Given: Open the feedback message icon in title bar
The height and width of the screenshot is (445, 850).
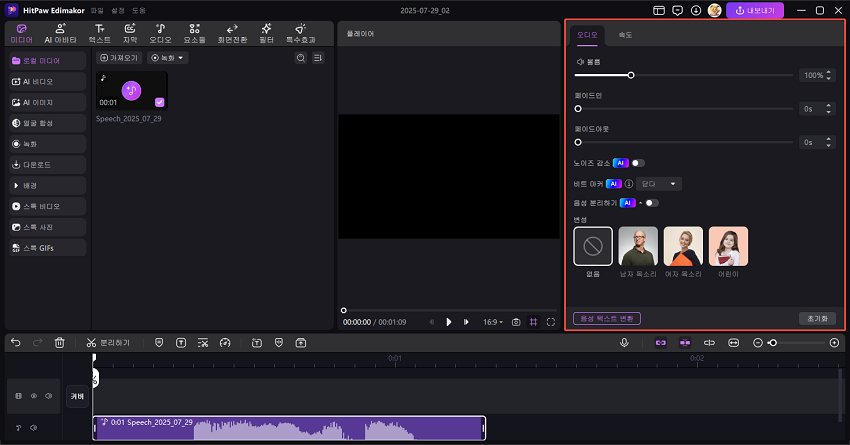Looking at the screenshot, I should pos(678,10).
